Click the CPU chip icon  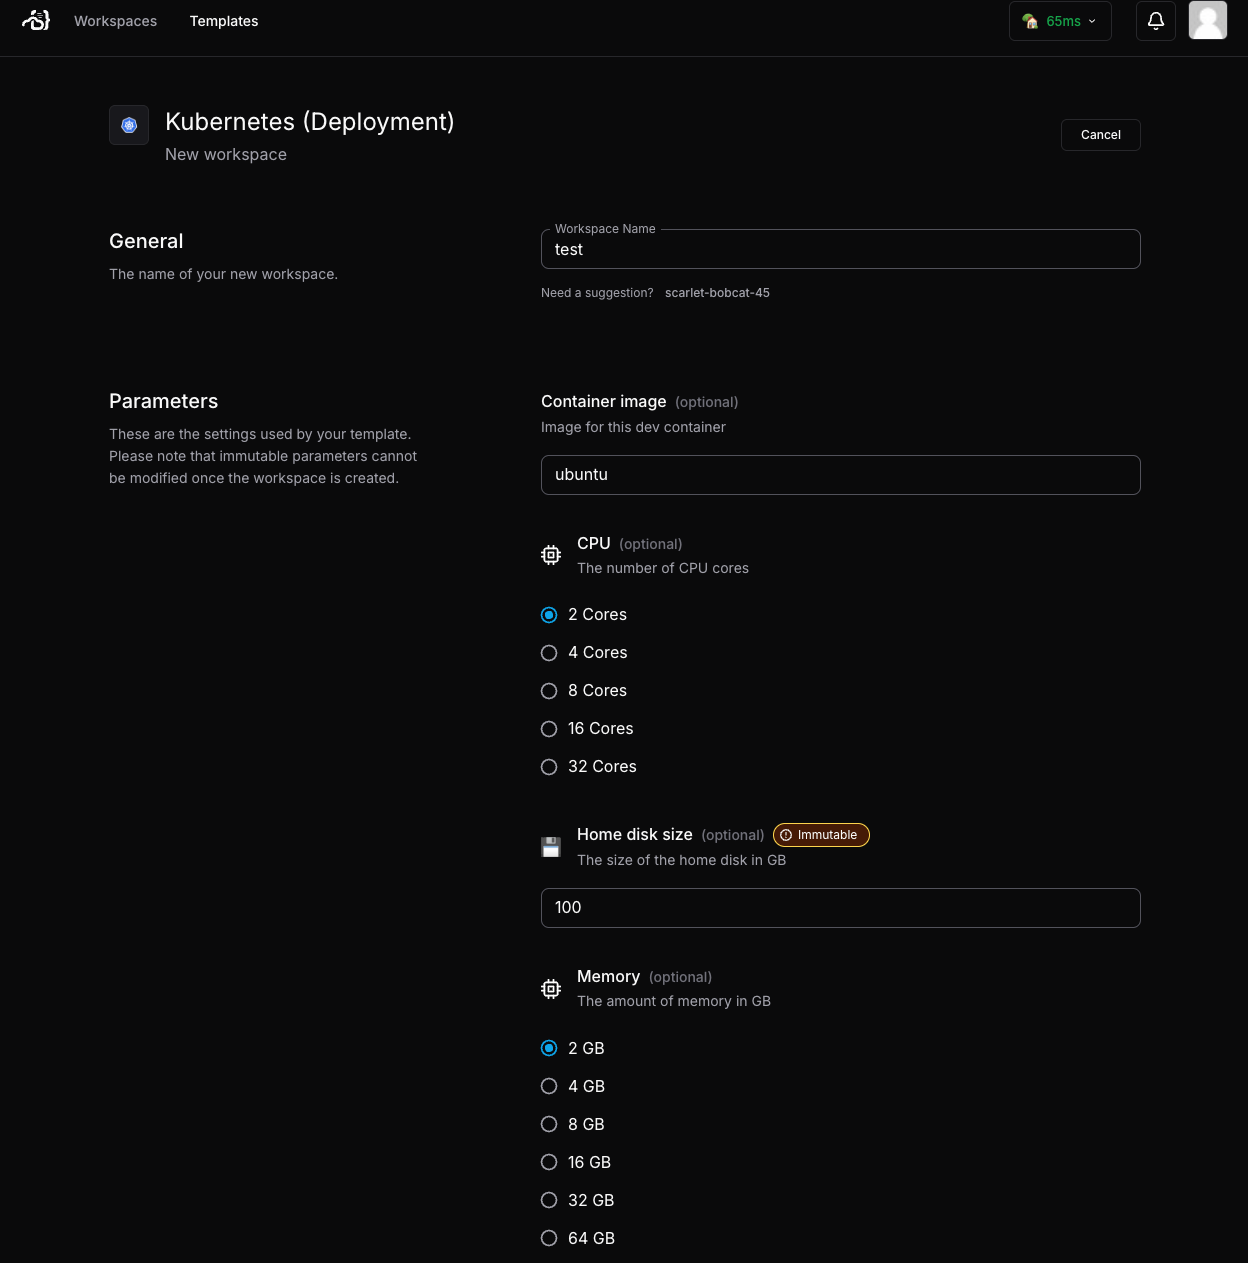(551, 555)
